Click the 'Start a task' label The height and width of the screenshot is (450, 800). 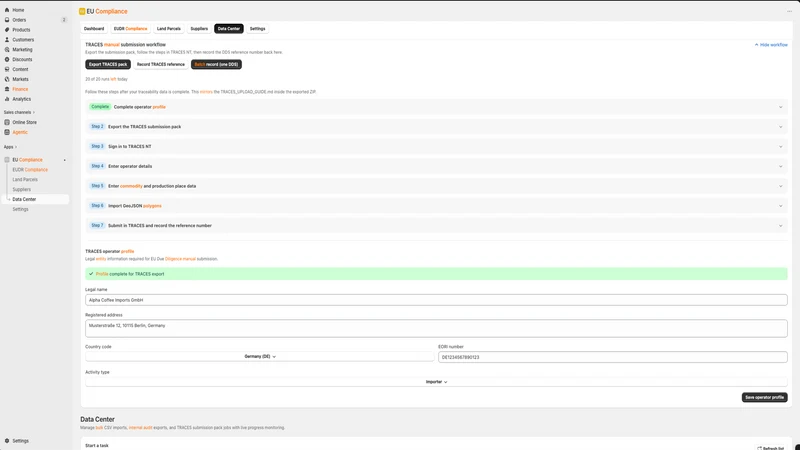click(97, 445)
